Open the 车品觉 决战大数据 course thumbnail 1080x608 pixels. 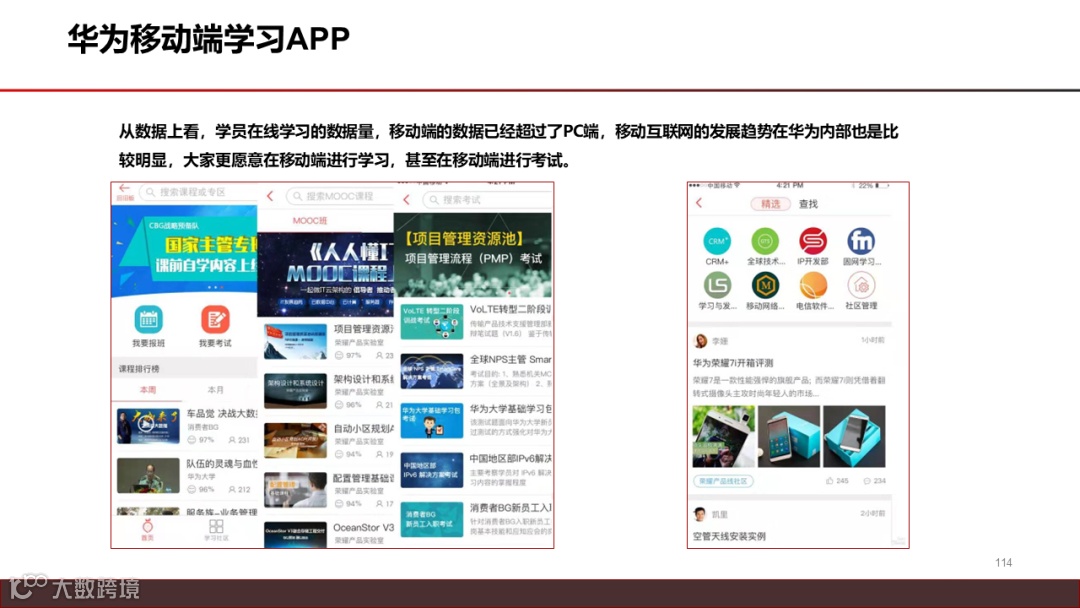point(148,426)
